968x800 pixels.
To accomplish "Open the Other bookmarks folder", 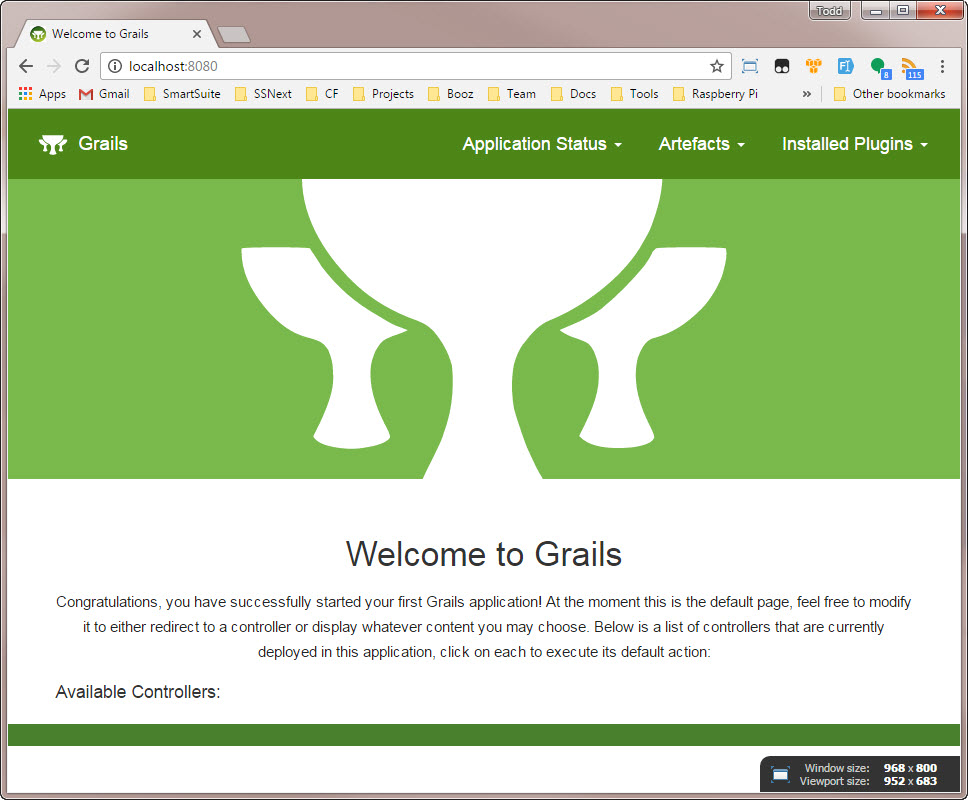I will coord(890,94).
